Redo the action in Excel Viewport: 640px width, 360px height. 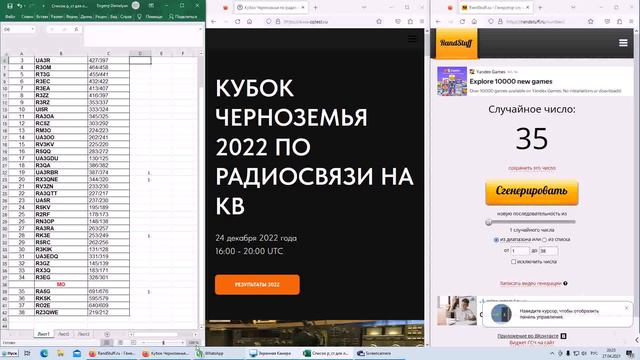pos(31,6)
